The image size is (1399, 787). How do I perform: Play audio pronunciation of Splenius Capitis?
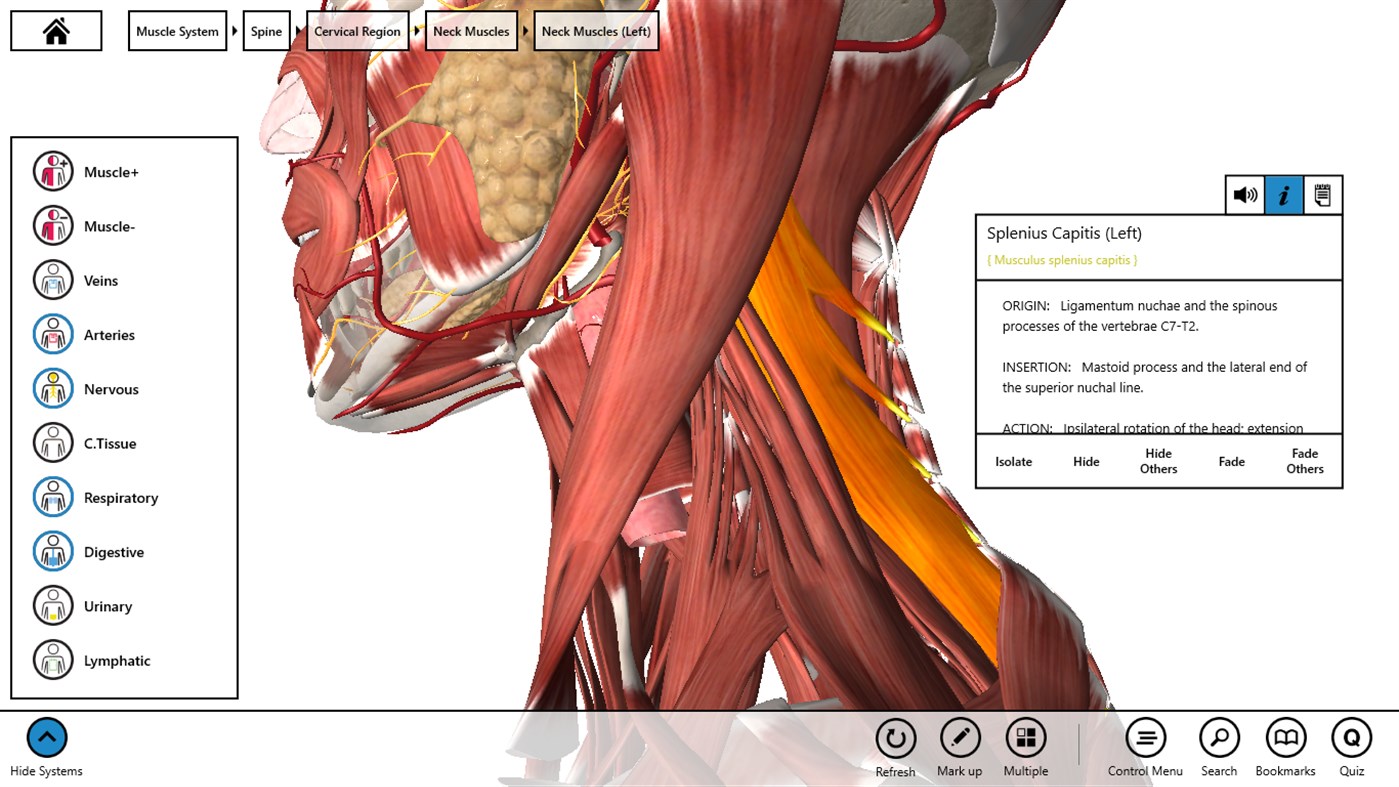click(x=1245, y=194)
